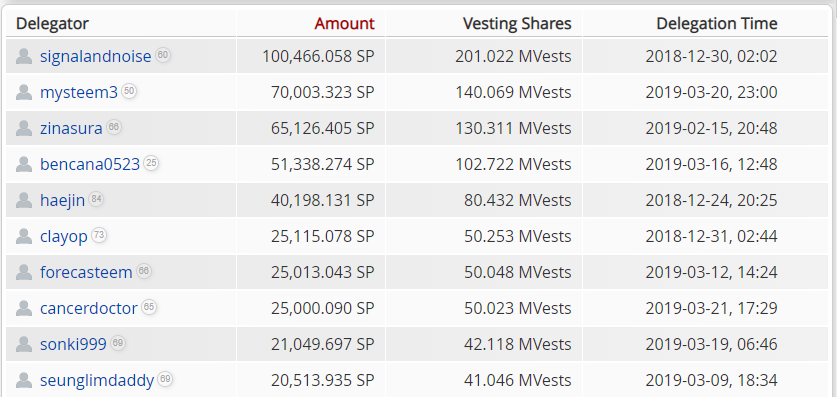837x397 pixels.
Task: Sort table by Amount column header
Action: click(x=344, y=23)
